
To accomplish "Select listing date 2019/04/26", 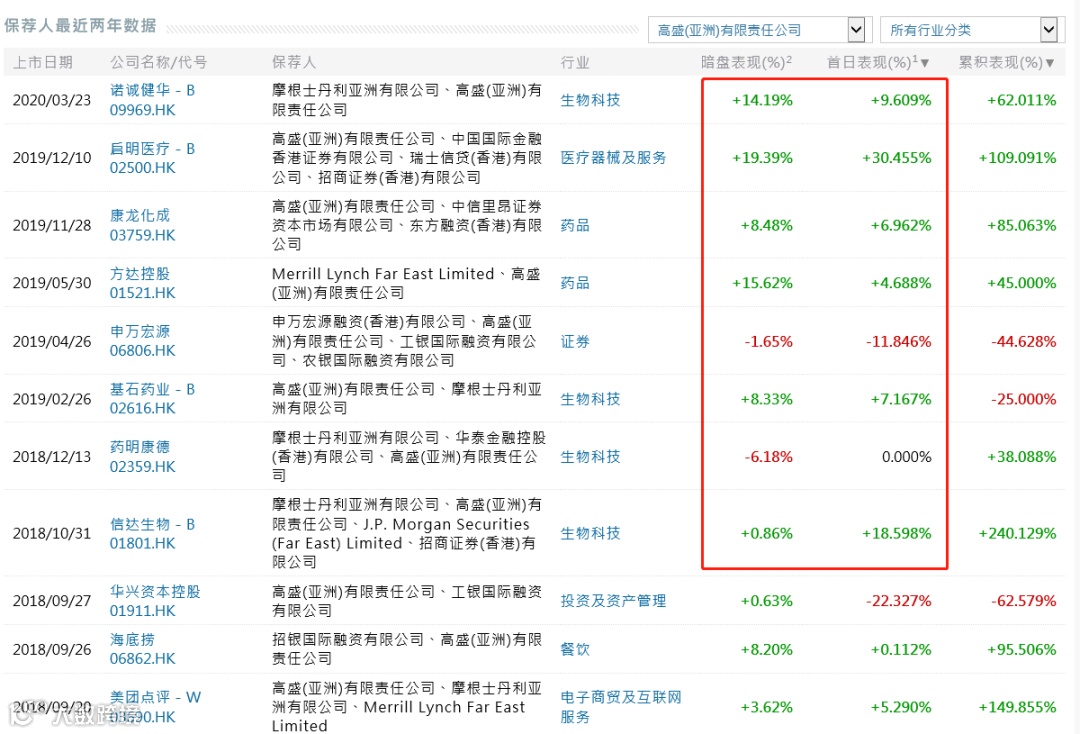I will pyautogui.click(x=52, y=342).
